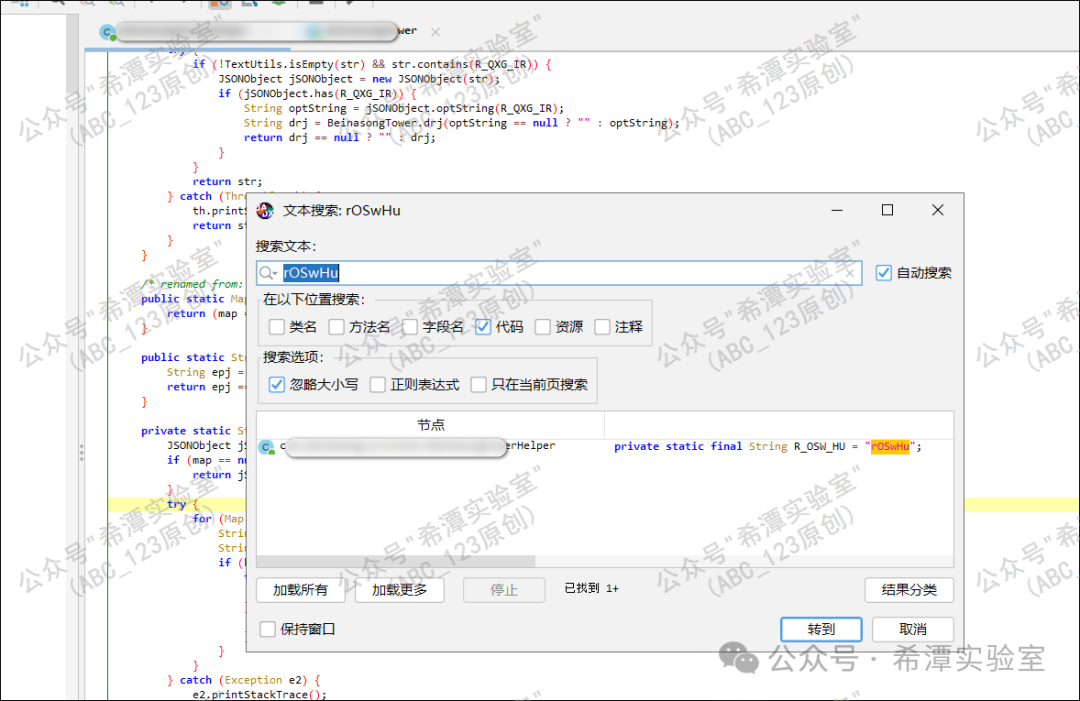Click the 转到 button
The image size is (1080, 701).
[821, 629]
